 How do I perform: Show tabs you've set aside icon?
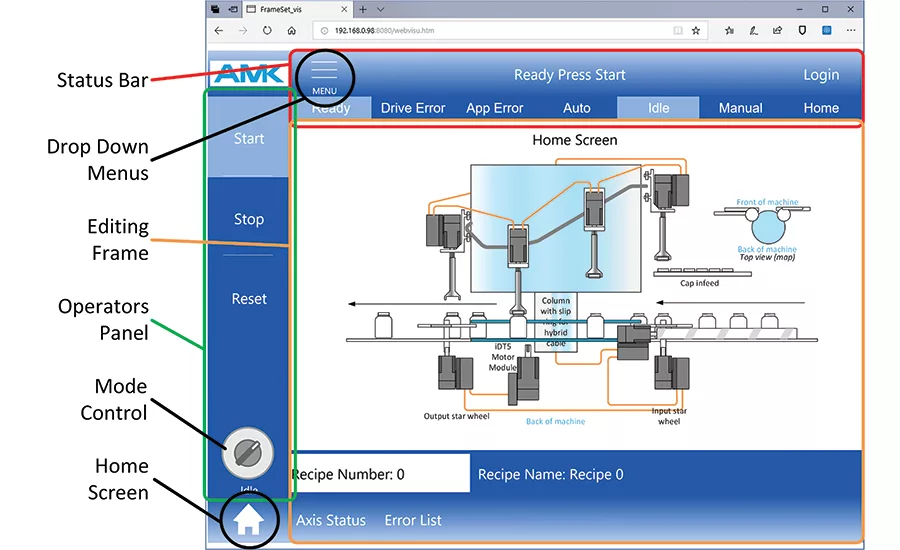click(x=215, y=9)
